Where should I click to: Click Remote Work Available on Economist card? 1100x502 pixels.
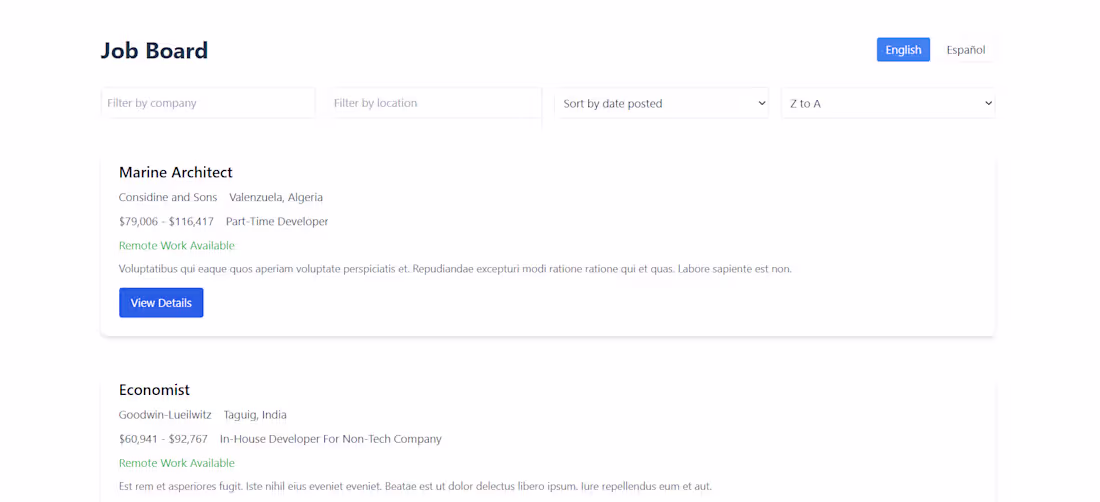177,463
